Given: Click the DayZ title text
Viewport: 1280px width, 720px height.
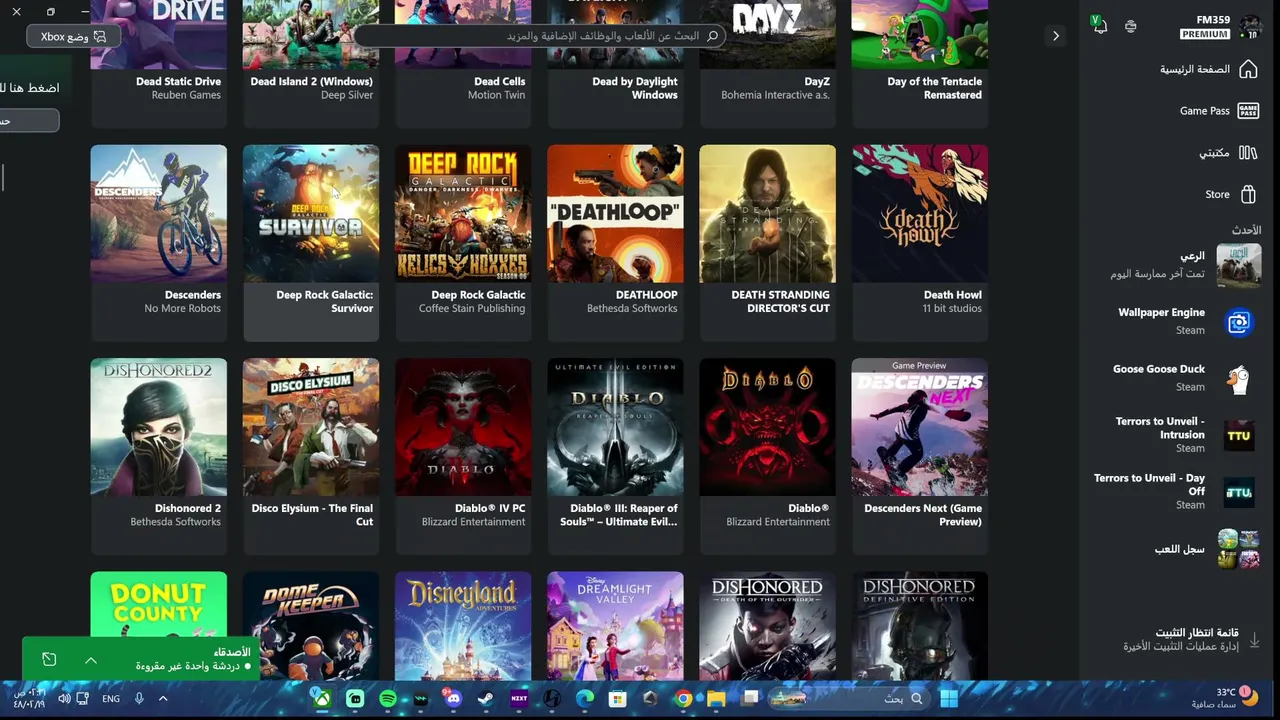Looking at the screenshot, I should tap(817, 82).
